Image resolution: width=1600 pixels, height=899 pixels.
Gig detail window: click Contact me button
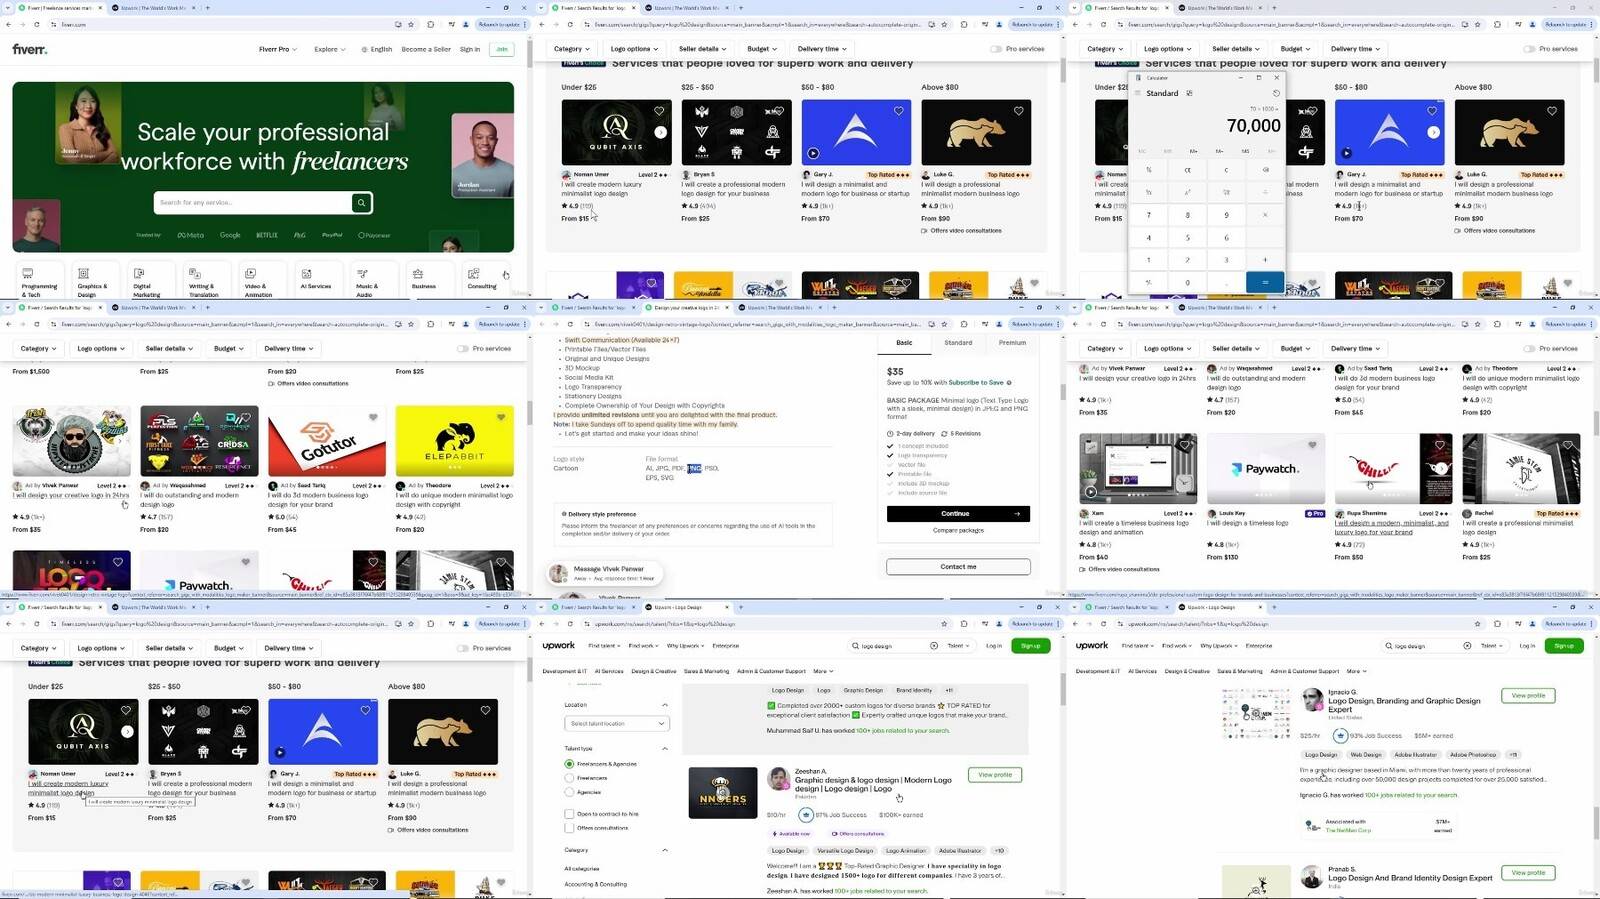point(958,567)
